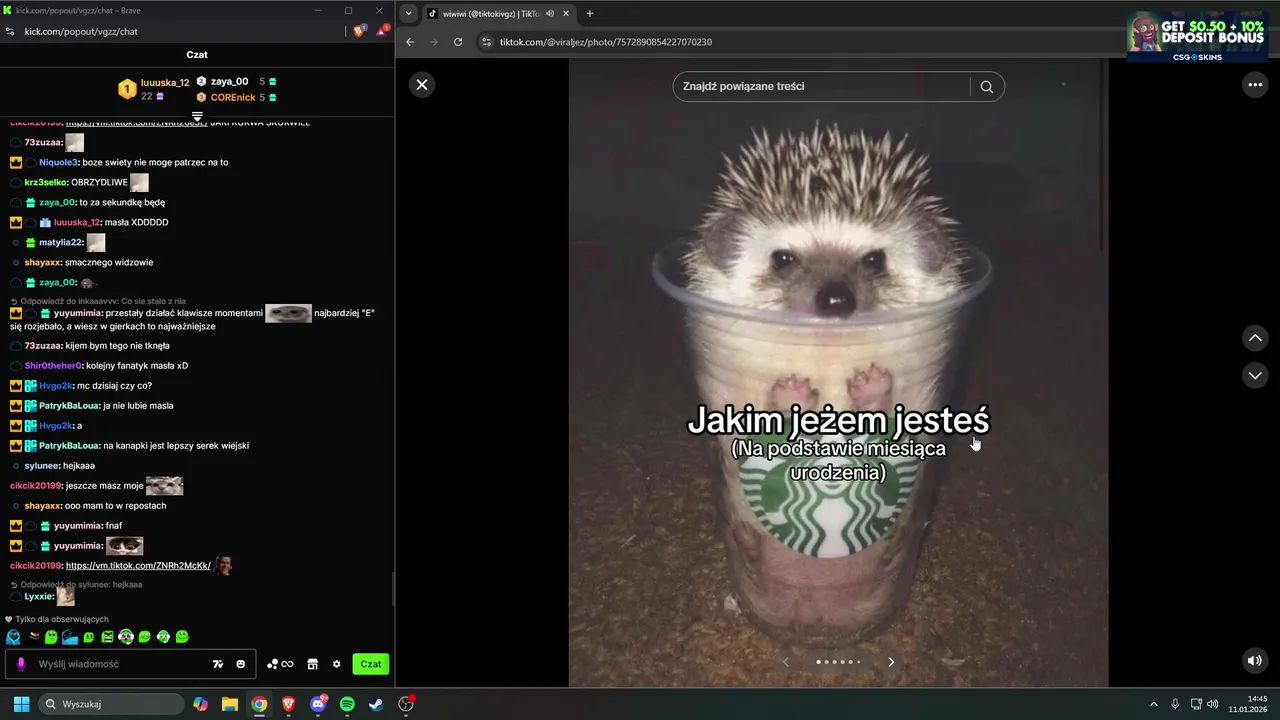The image size is (1280, 720).
Task: Click username PatrykBaLoua on serek wiejski message
Action: pyautogui.click(x=69, y=446)
